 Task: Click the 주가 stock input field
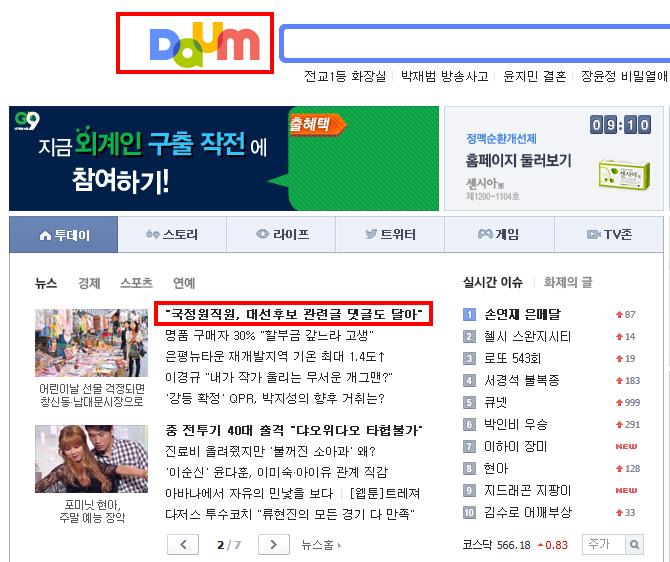tap(604, 544)
